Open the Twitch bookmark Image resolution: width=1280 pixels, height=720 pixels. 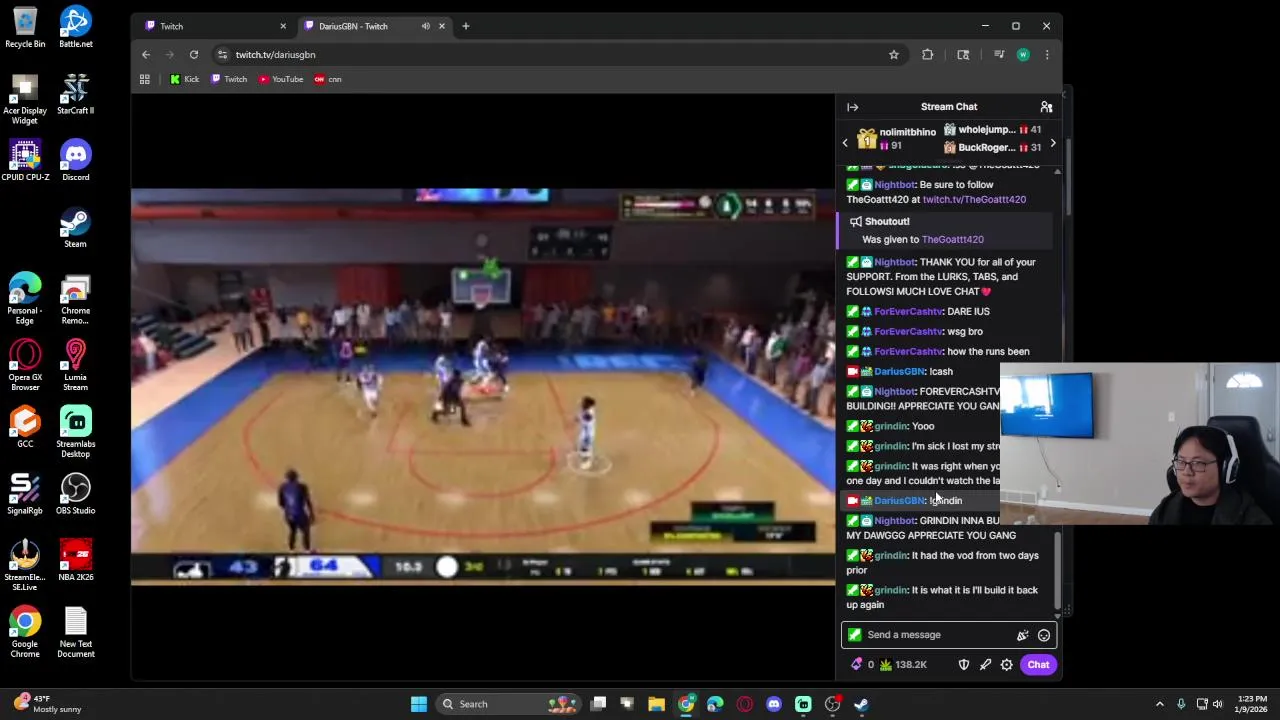click(x=229, y=79)
